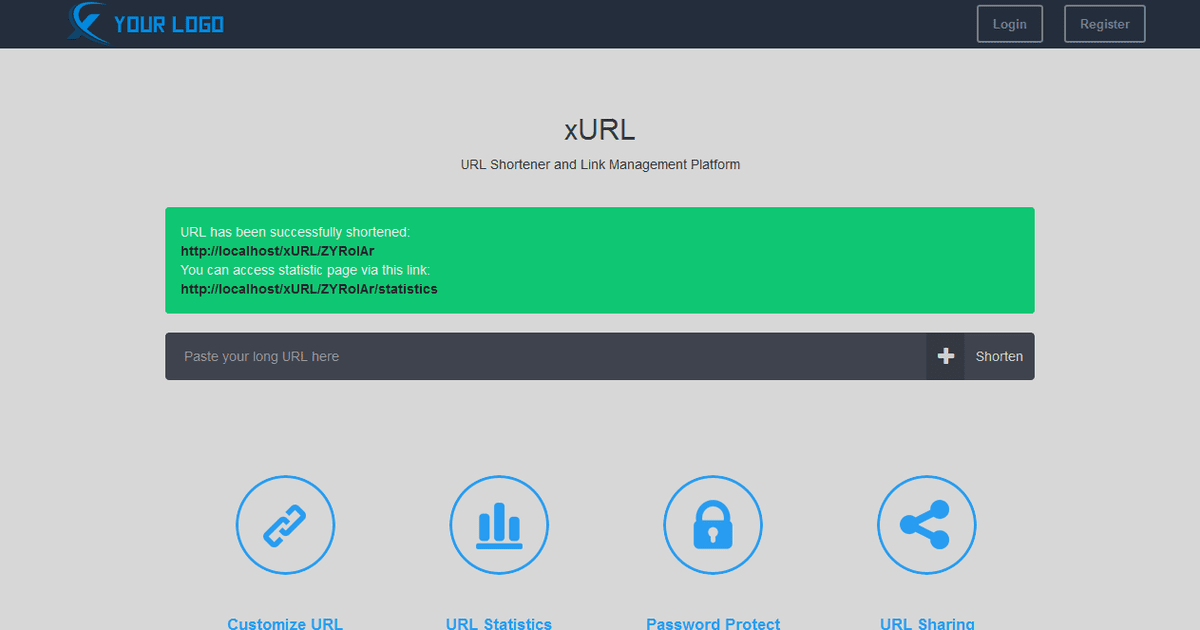Viewport: 1200px width, 630px height.
Task: Click the Shorten button
Action: click(999, 356)
